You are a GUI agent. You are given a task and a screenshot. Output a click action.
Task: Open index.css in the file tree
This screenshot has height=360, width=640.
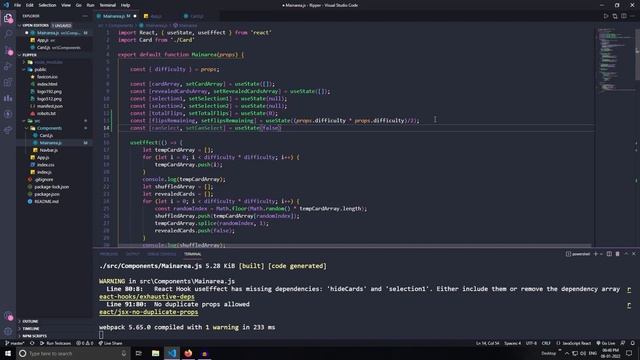coord(45,165)
